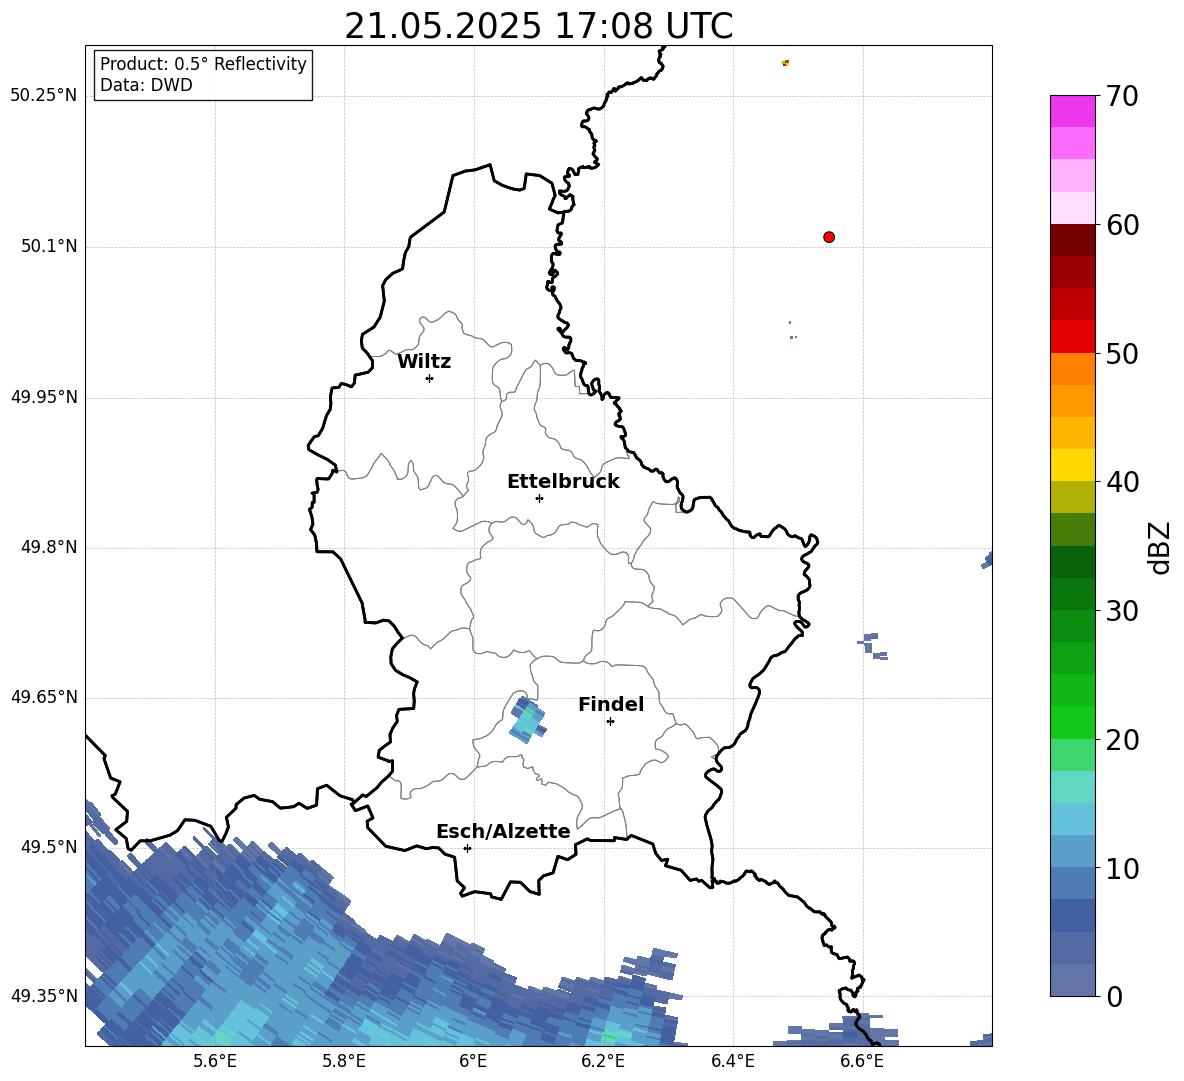Click the dBZ colorbar axis label
The width and height of the screenshot is (1184, 1081).
pyautogui.click(x=1160, y=547)
